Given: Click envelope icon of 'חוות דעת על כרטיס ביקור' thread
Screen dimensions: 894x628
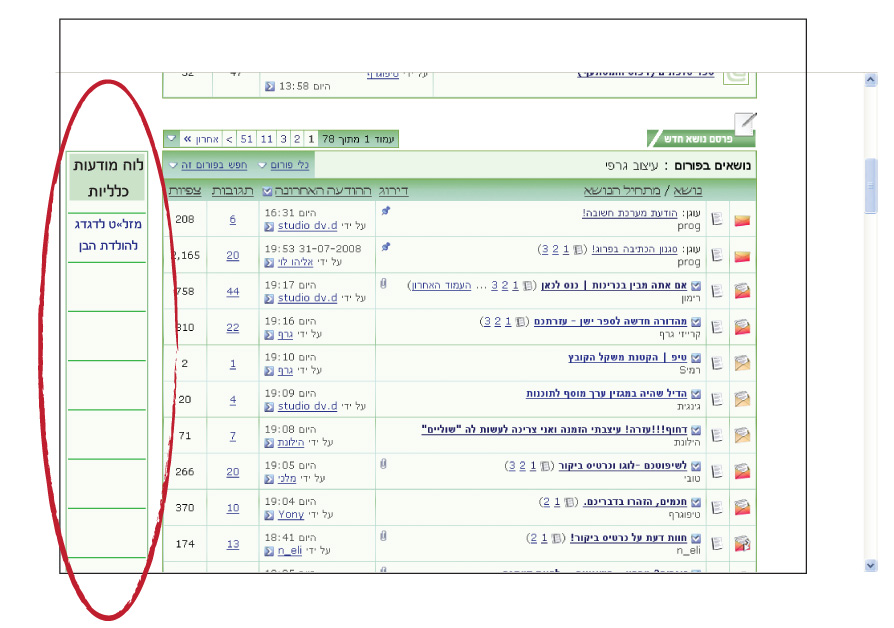Looking at the screenshot, I should coord(742,544).
